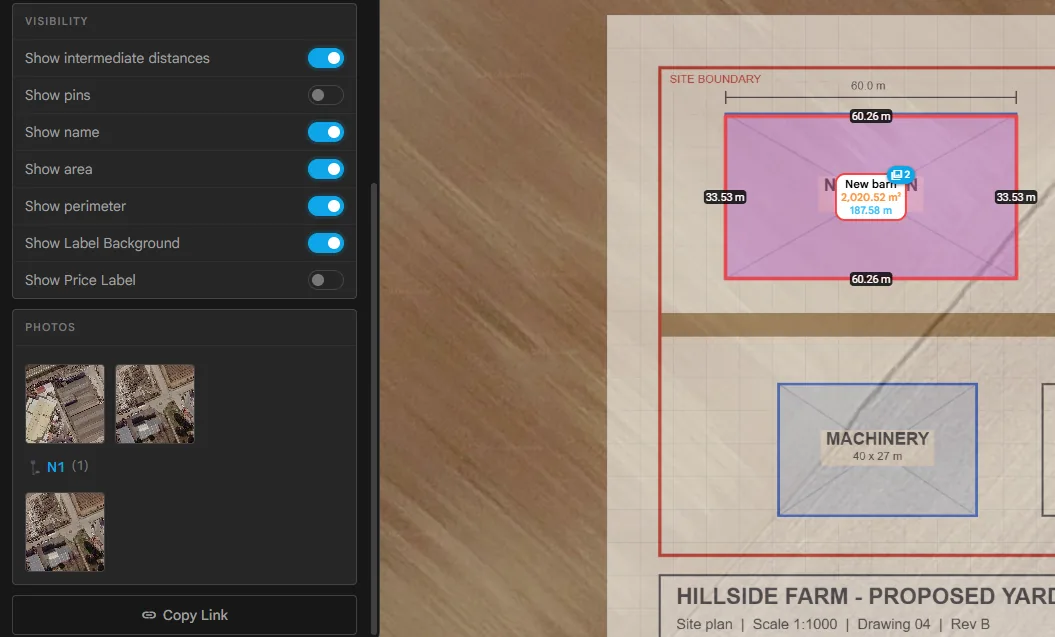Click the 40 x 27 m dimension text
Image resolution: width=1055 pixels, height=637 pixels.
pyautogui.click(x=877, y=456)
